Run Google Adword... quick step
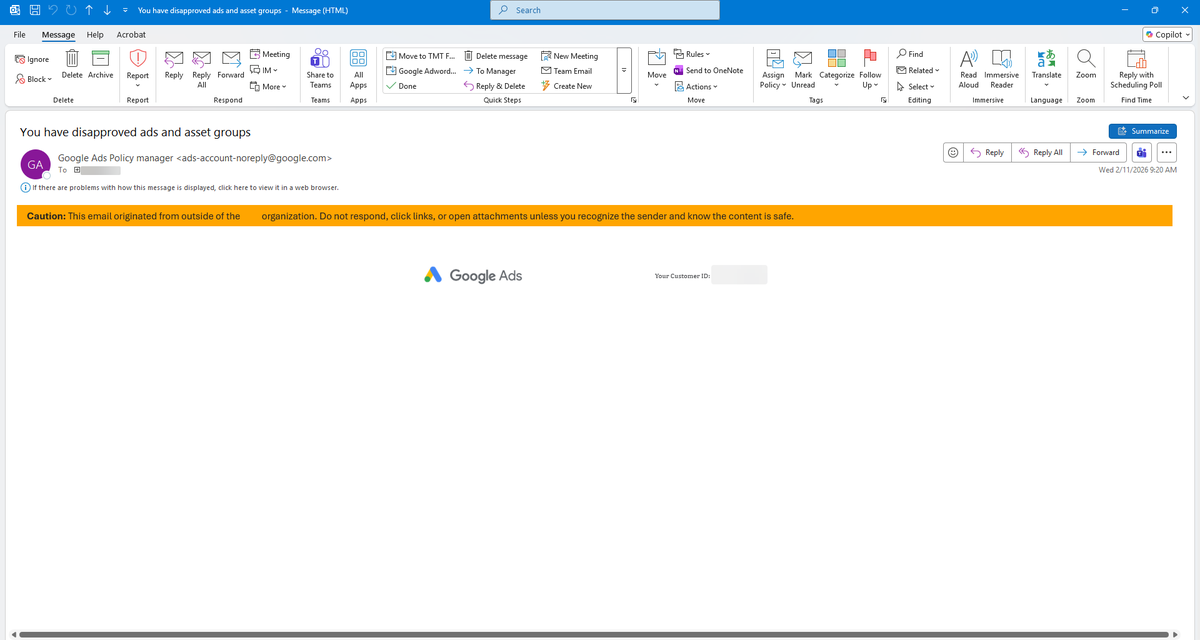Viewport: 1200px width, 640px height. [x=420, y=71]
